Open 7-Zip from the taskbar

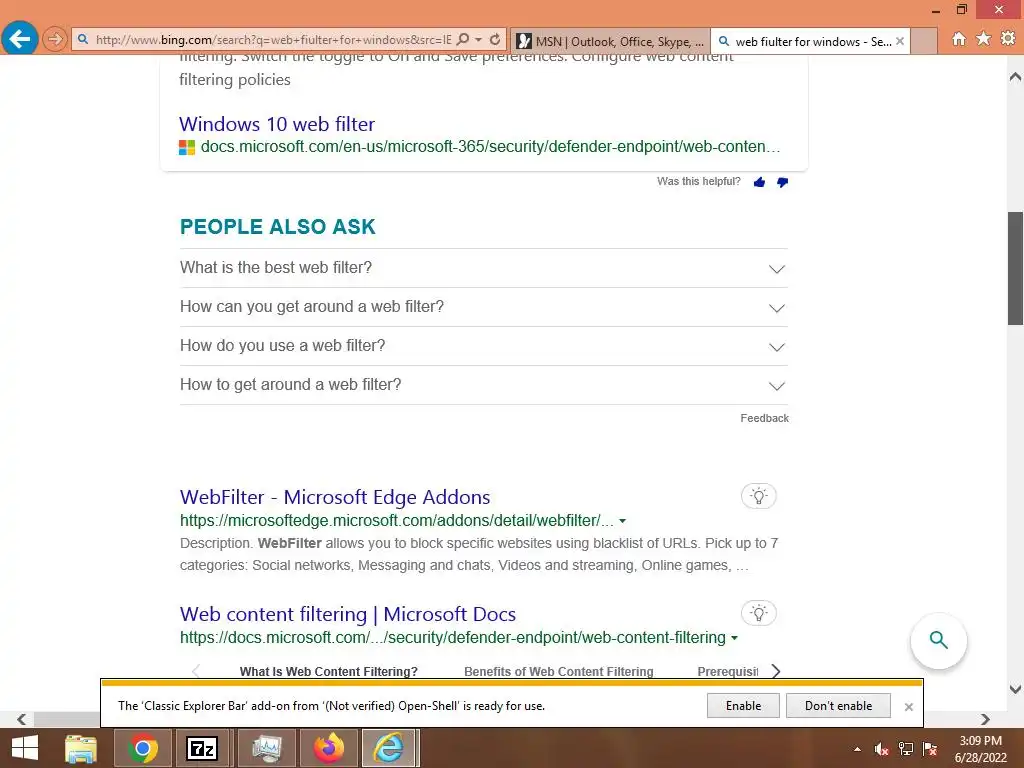click(x=202, y=748)
